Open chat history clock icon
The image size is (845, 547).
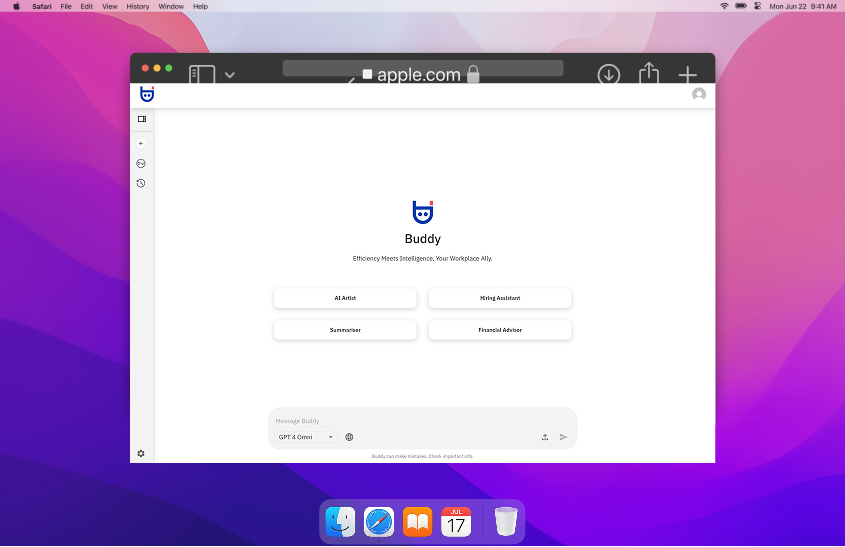141,183
